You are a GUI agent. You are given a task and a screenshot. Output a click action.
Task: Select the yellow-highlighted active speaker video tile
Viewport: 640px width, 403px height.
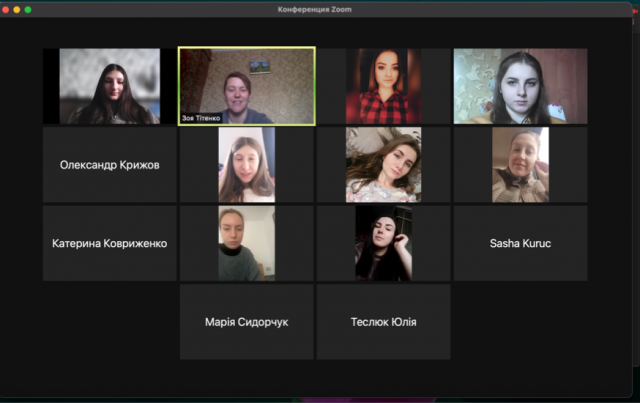coord(247,86)
